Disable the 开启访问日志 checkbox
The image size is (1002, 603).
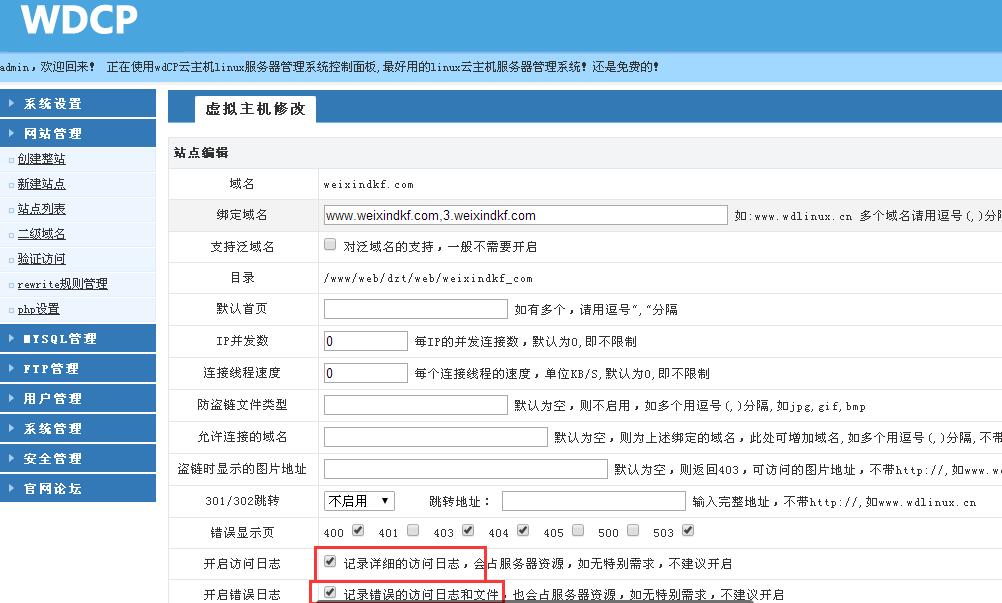click(x=330, y=562)
